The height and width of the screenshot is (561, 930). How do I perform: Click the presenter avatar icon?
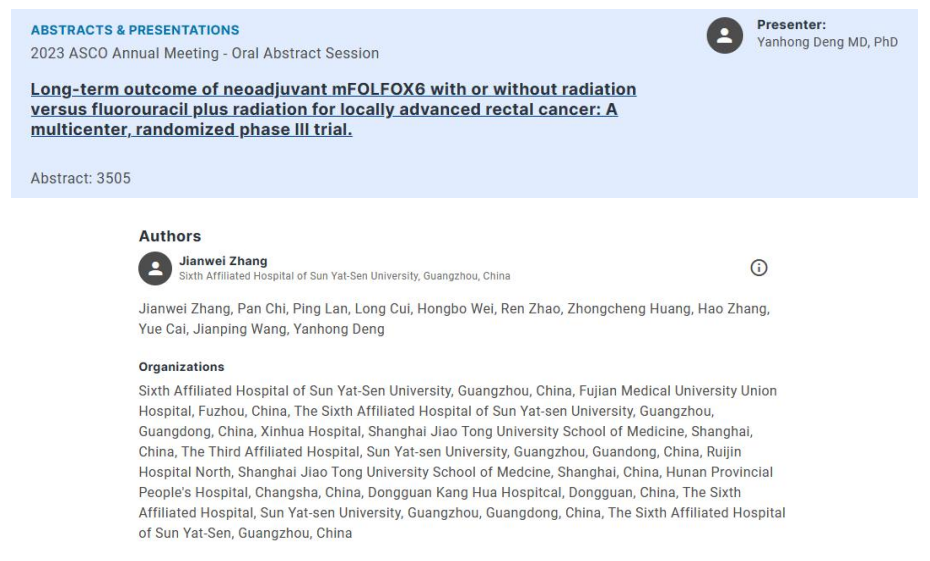coord(724,36)
